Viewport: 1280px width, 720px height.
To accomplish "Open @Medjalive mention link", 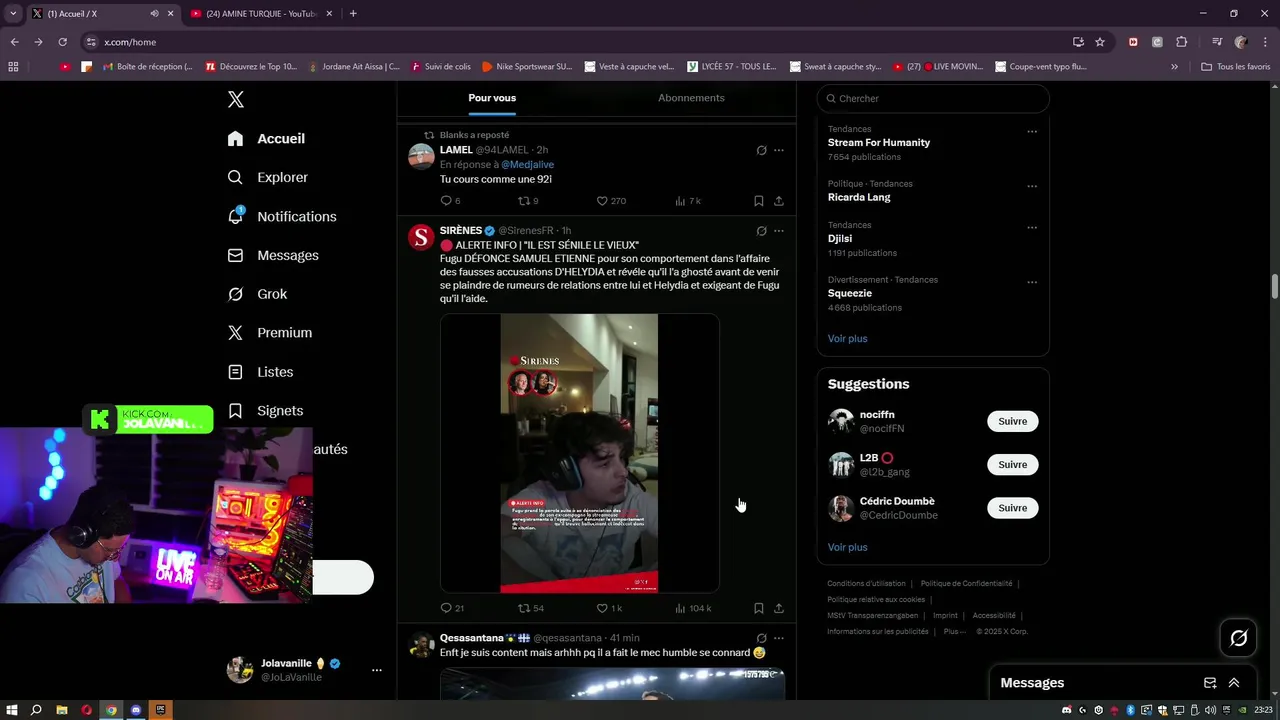I will [x=527, y=164].
